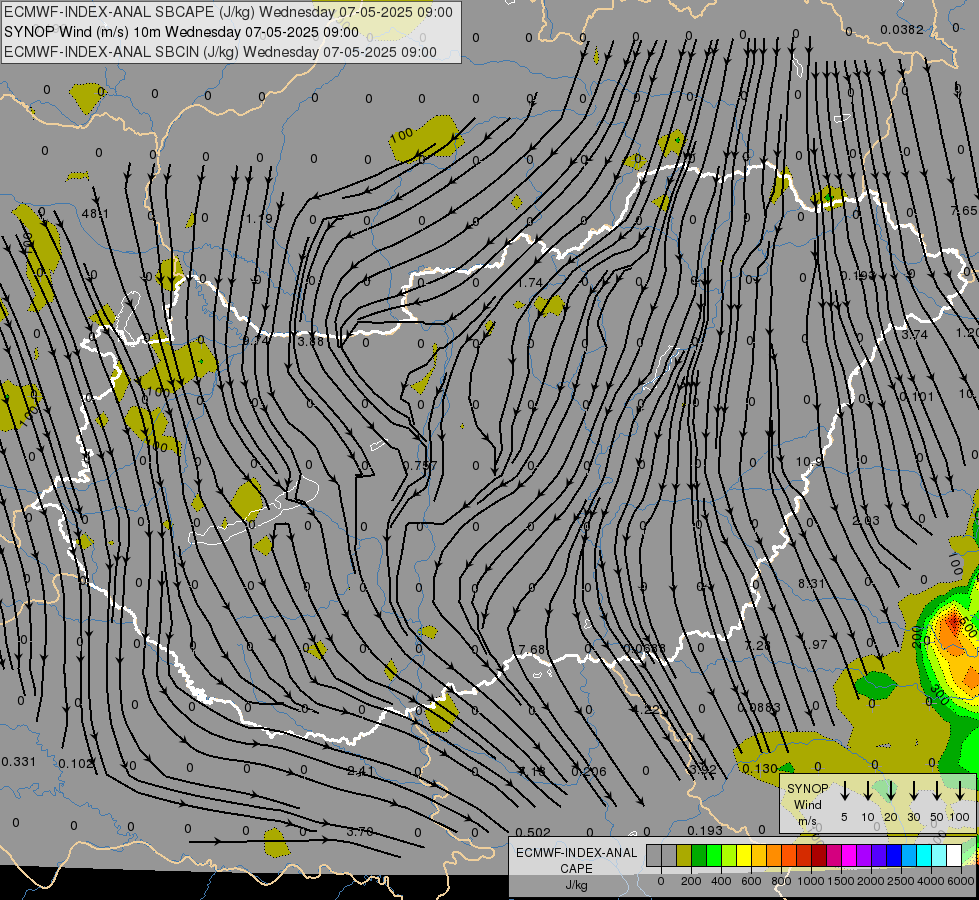Click the 1.74 value on the map
Screen dimensions: 979x900
(x=529, y=283)
